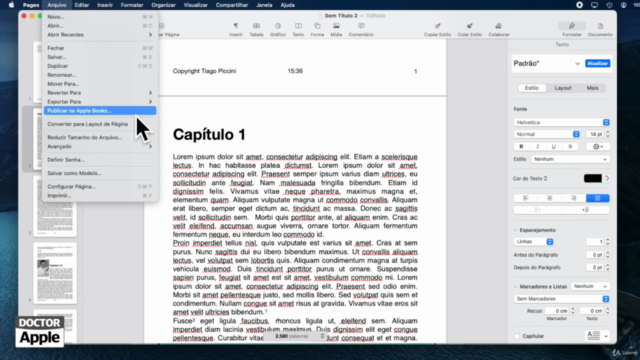Open Marcadores e Listas Nenhum dropdown
The width and height of the screenshot is (640, 360).
pos(590,287)
